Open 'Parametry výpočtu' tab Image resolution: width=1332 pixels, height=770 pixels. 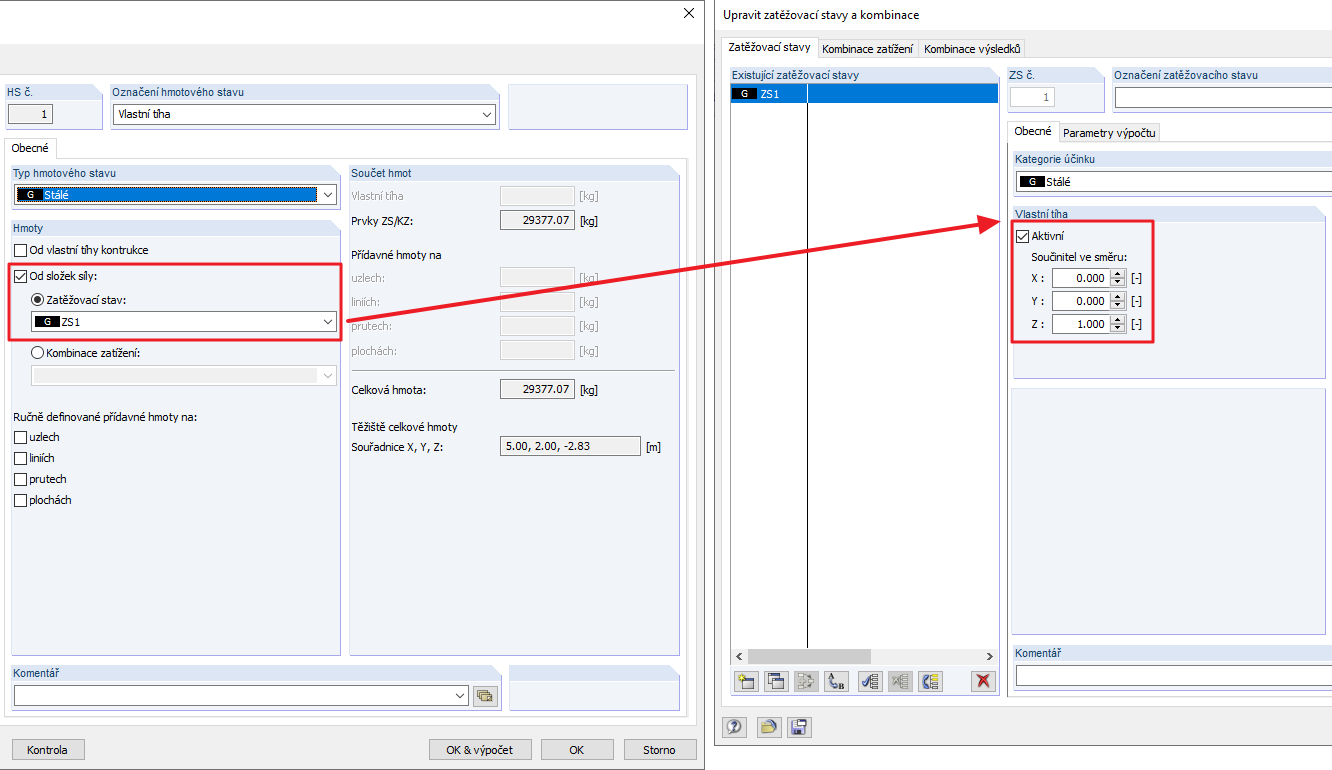coord(1109,133)
